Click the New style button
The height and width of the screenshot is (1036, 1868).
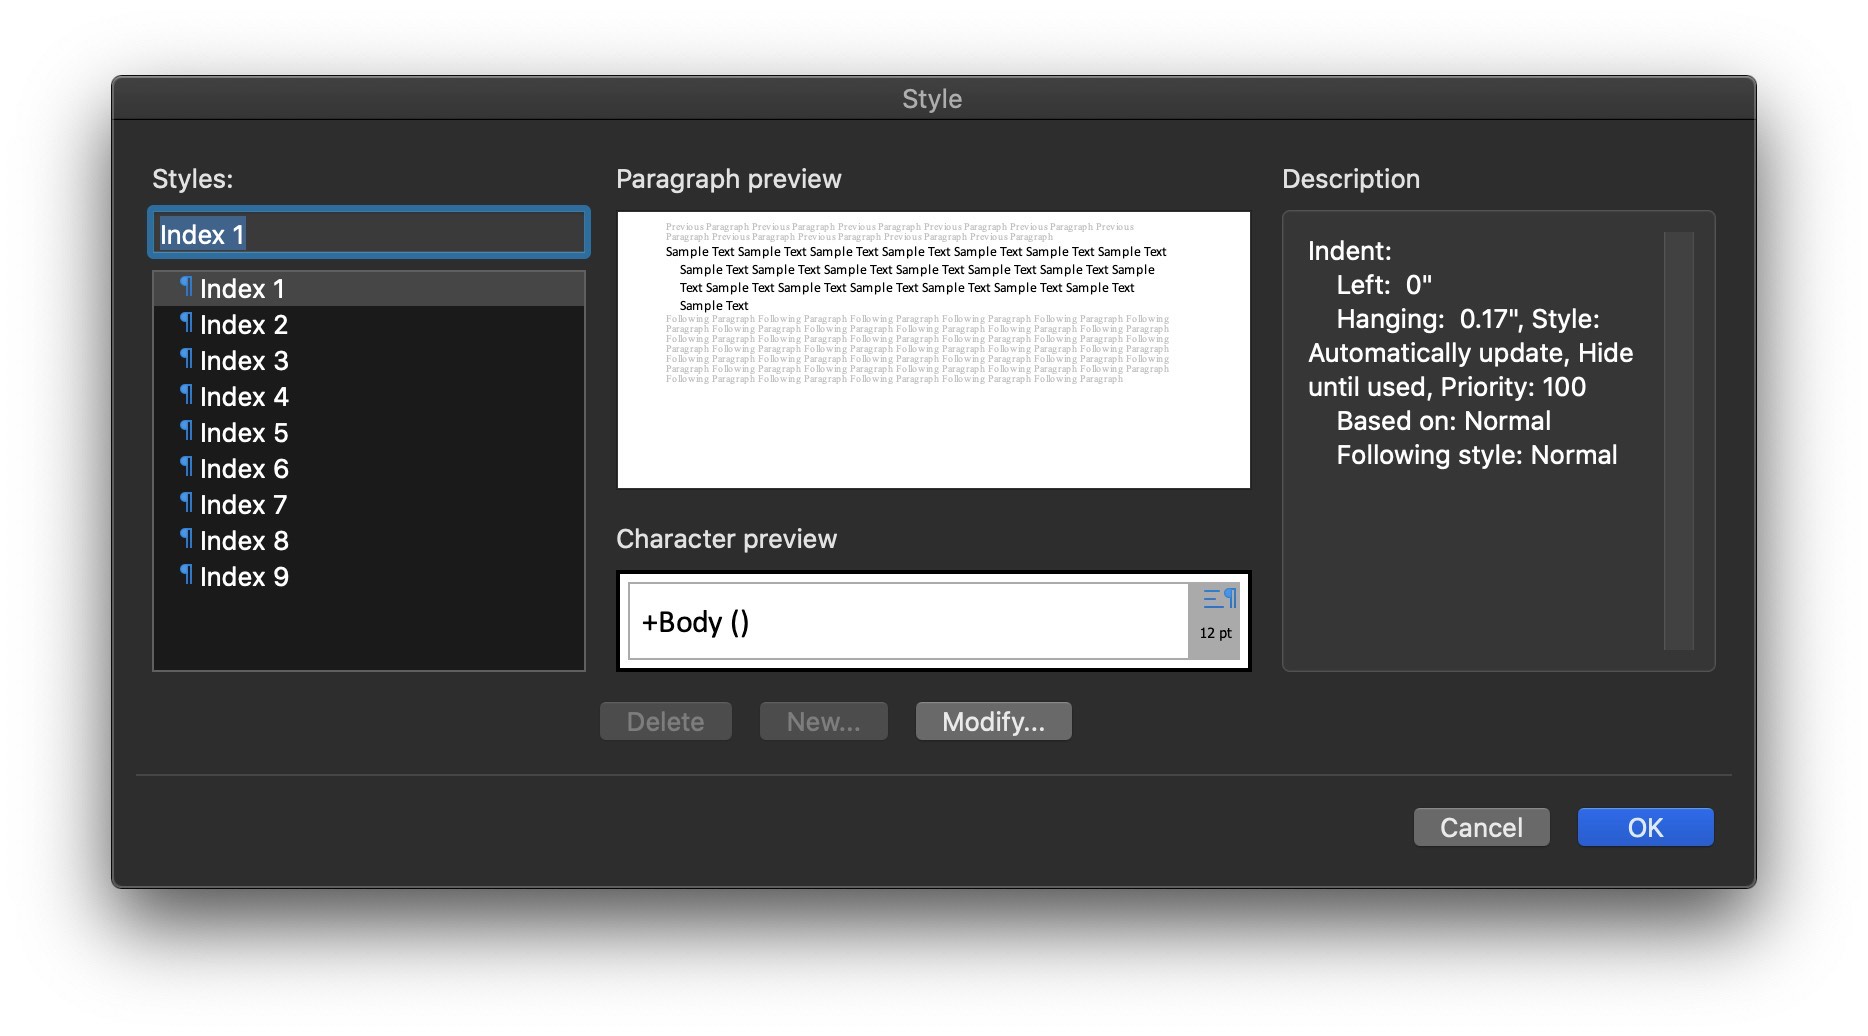point(823,720)
